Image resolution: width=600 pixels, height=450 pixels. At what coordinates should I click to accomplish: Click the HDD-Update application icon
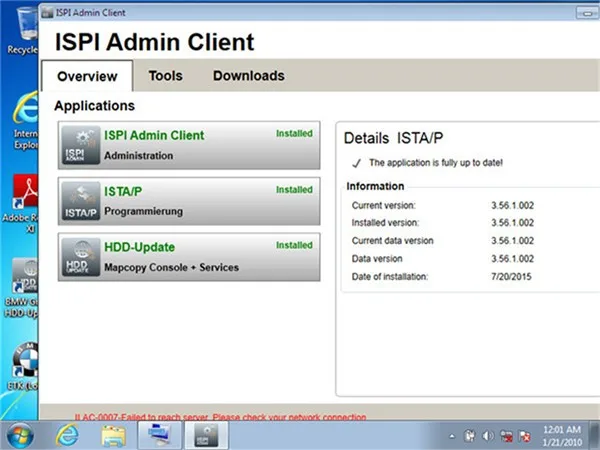[81, 257]
